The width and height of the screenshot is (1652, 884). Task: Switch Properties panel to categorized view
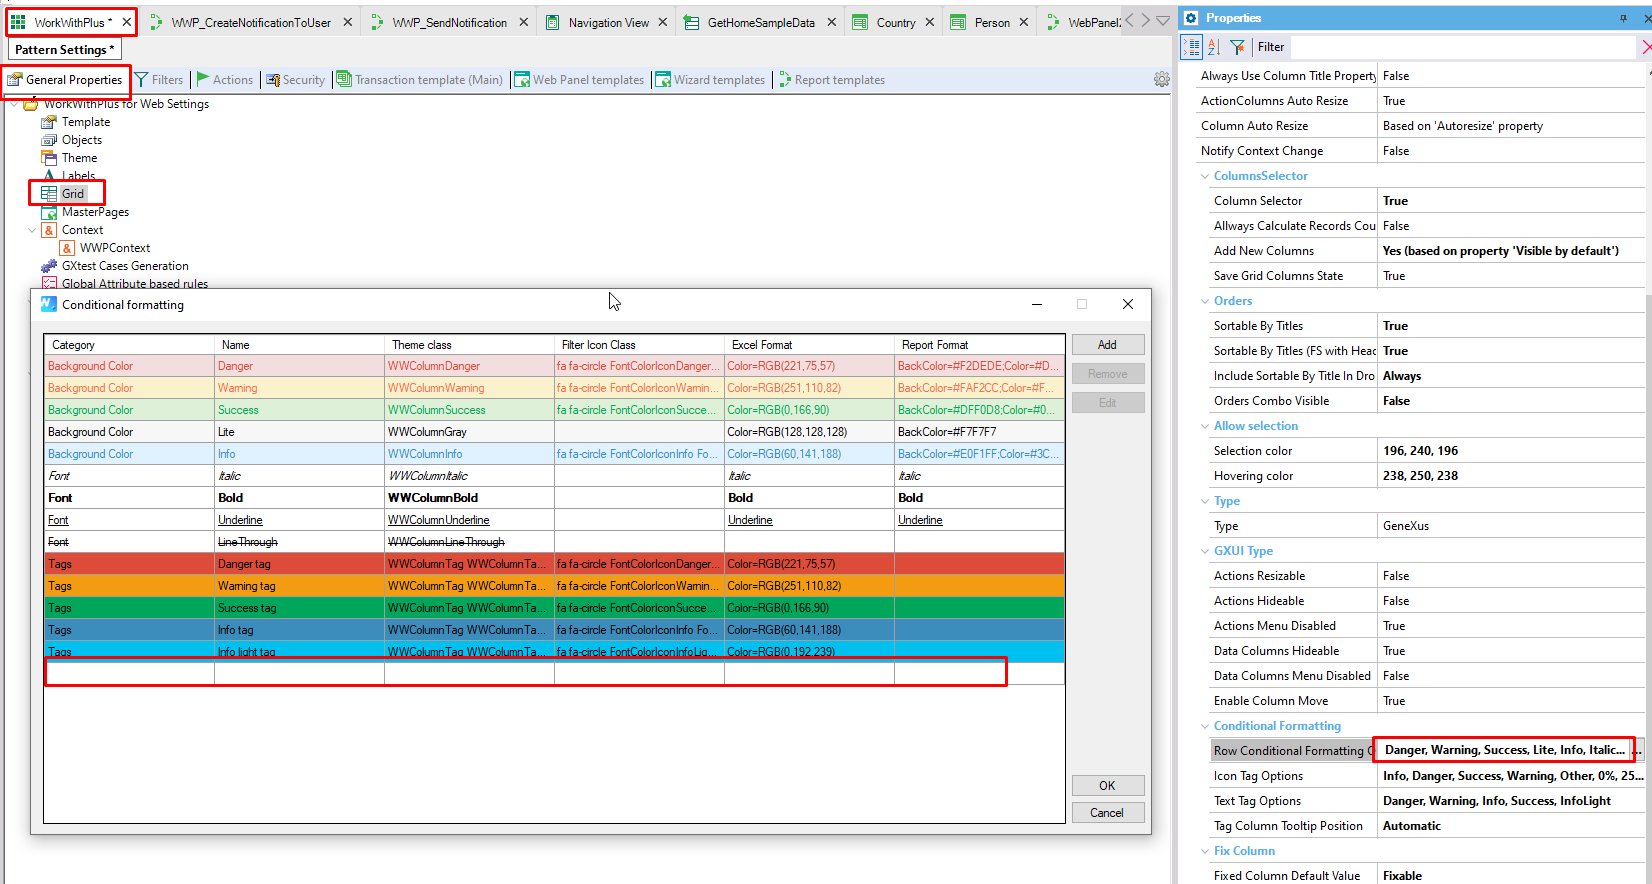coord(1191,47)
